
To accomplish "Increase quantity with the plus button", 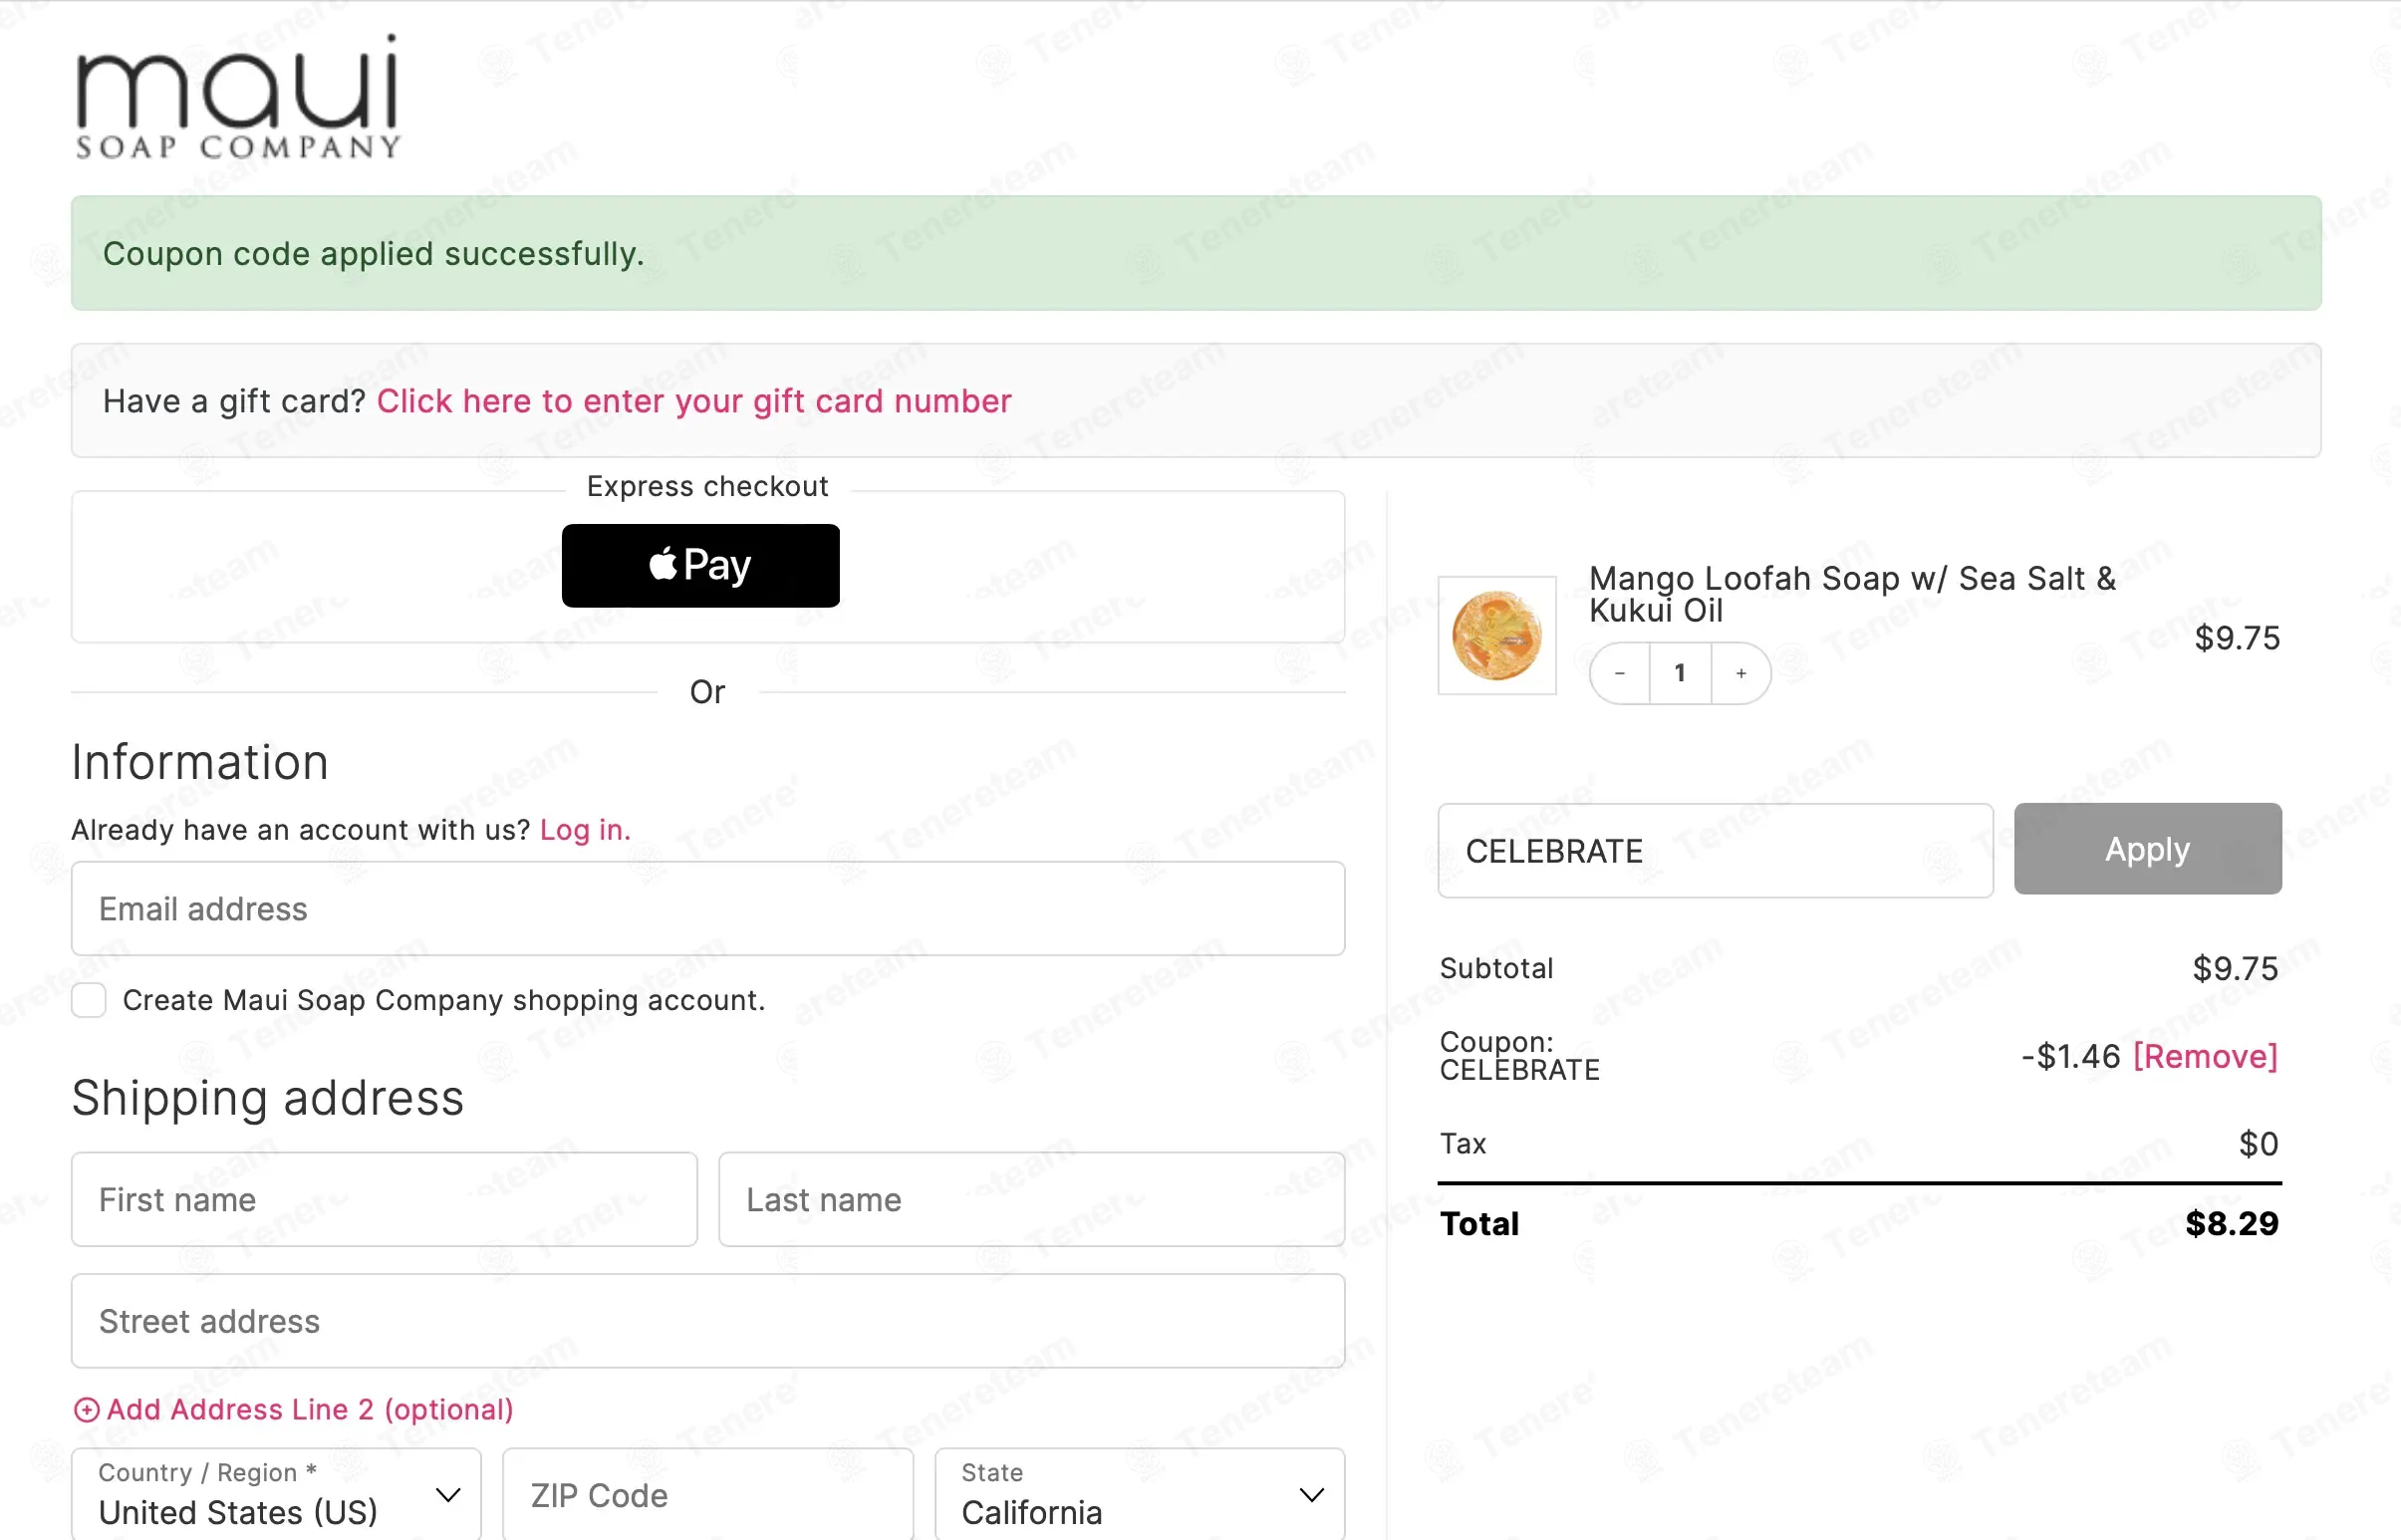I will (x=1741, y=673).
